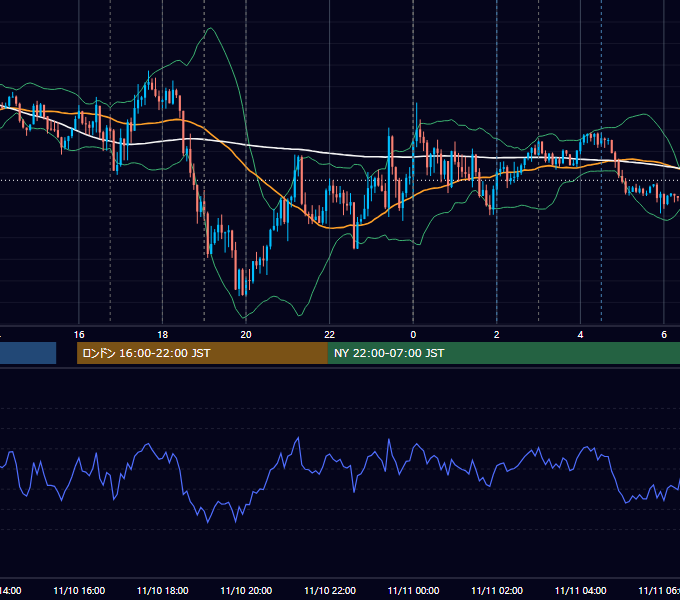Select the ロンドン 16:00-22:00 JST session bar

(202, 353)
